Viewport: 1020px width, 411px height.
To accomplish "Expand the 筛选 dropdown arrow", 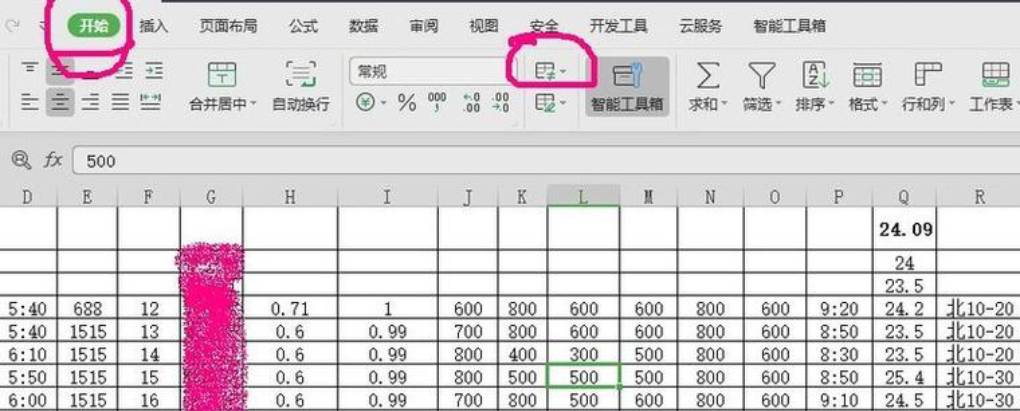I will [x=778, y=105].
